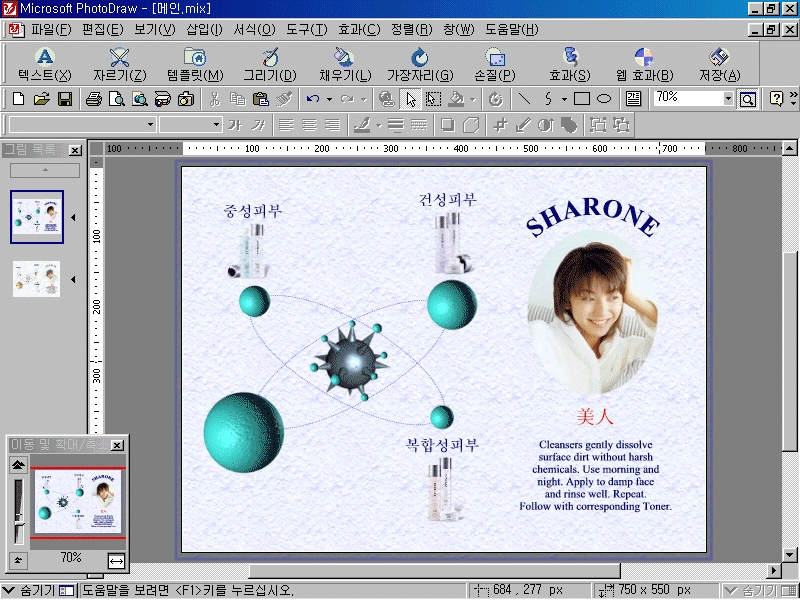Click the zoom slider in pan panel
The width and height of the screenshot is (800, 600).
click(x=19, y=526)
